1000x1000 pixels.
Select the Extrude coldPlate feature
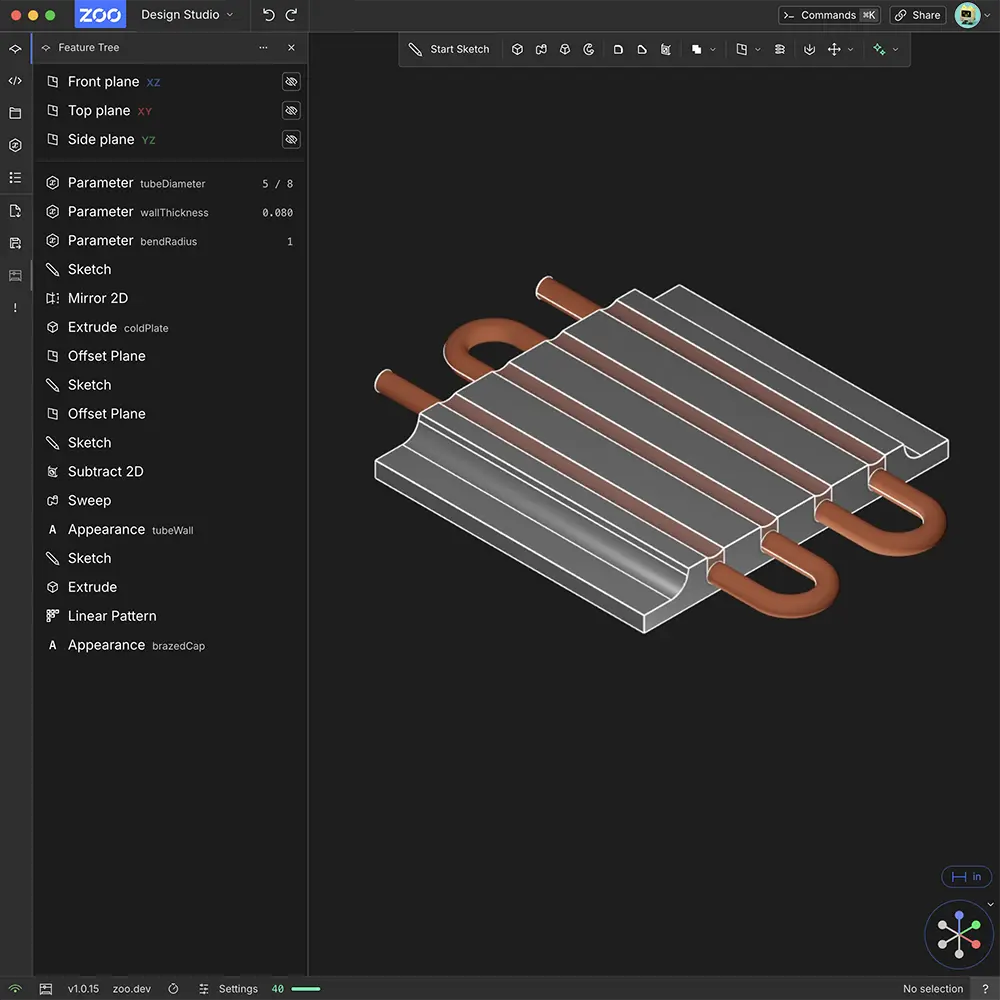117,327
